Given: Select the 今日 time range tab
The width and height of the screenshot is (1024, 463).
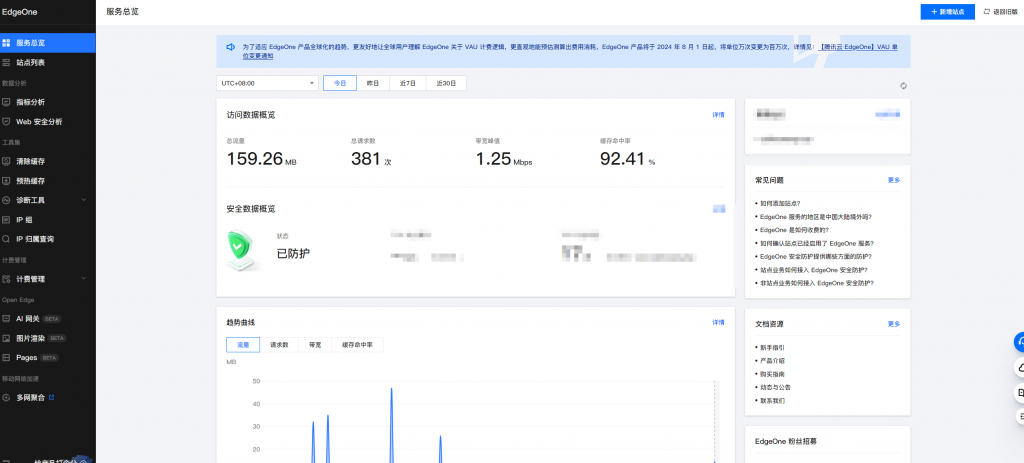Looking at the screenshot, I should pos(340,84).
